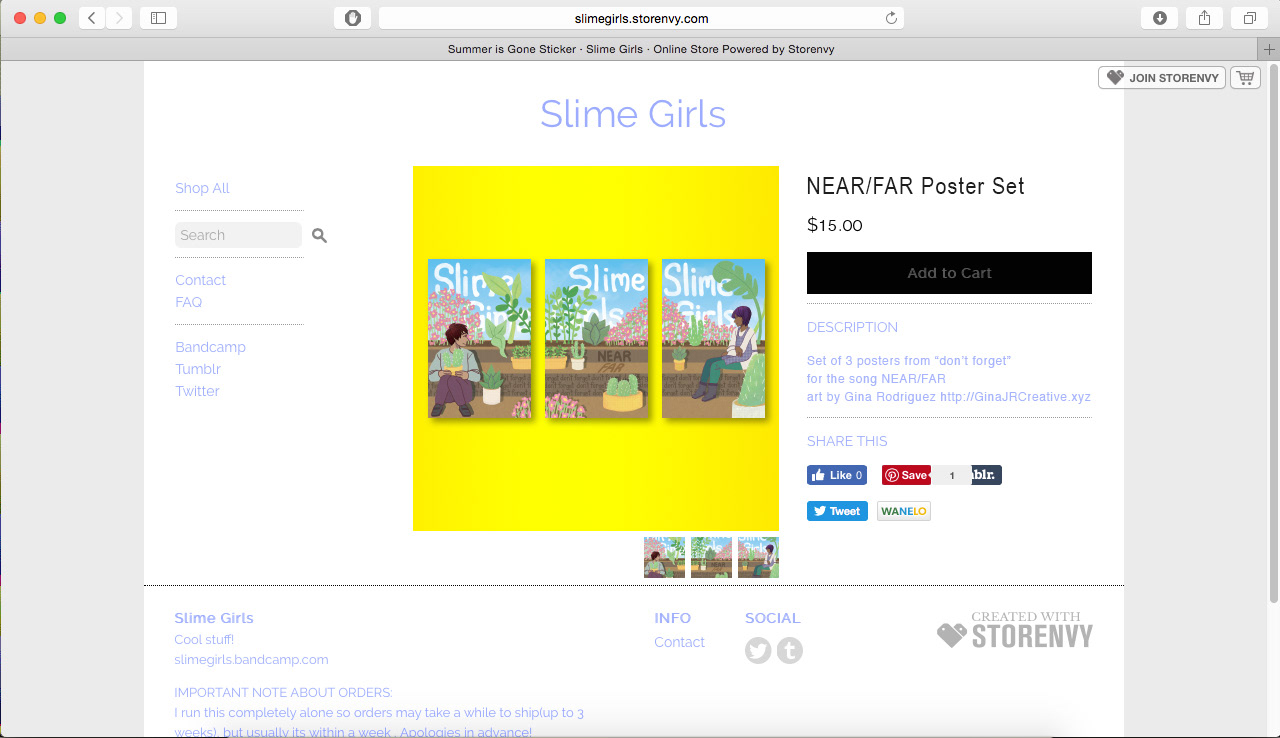Click the Pinterest Save button
The width and height of the screenshot is (1280, 738).
(906, 475)
